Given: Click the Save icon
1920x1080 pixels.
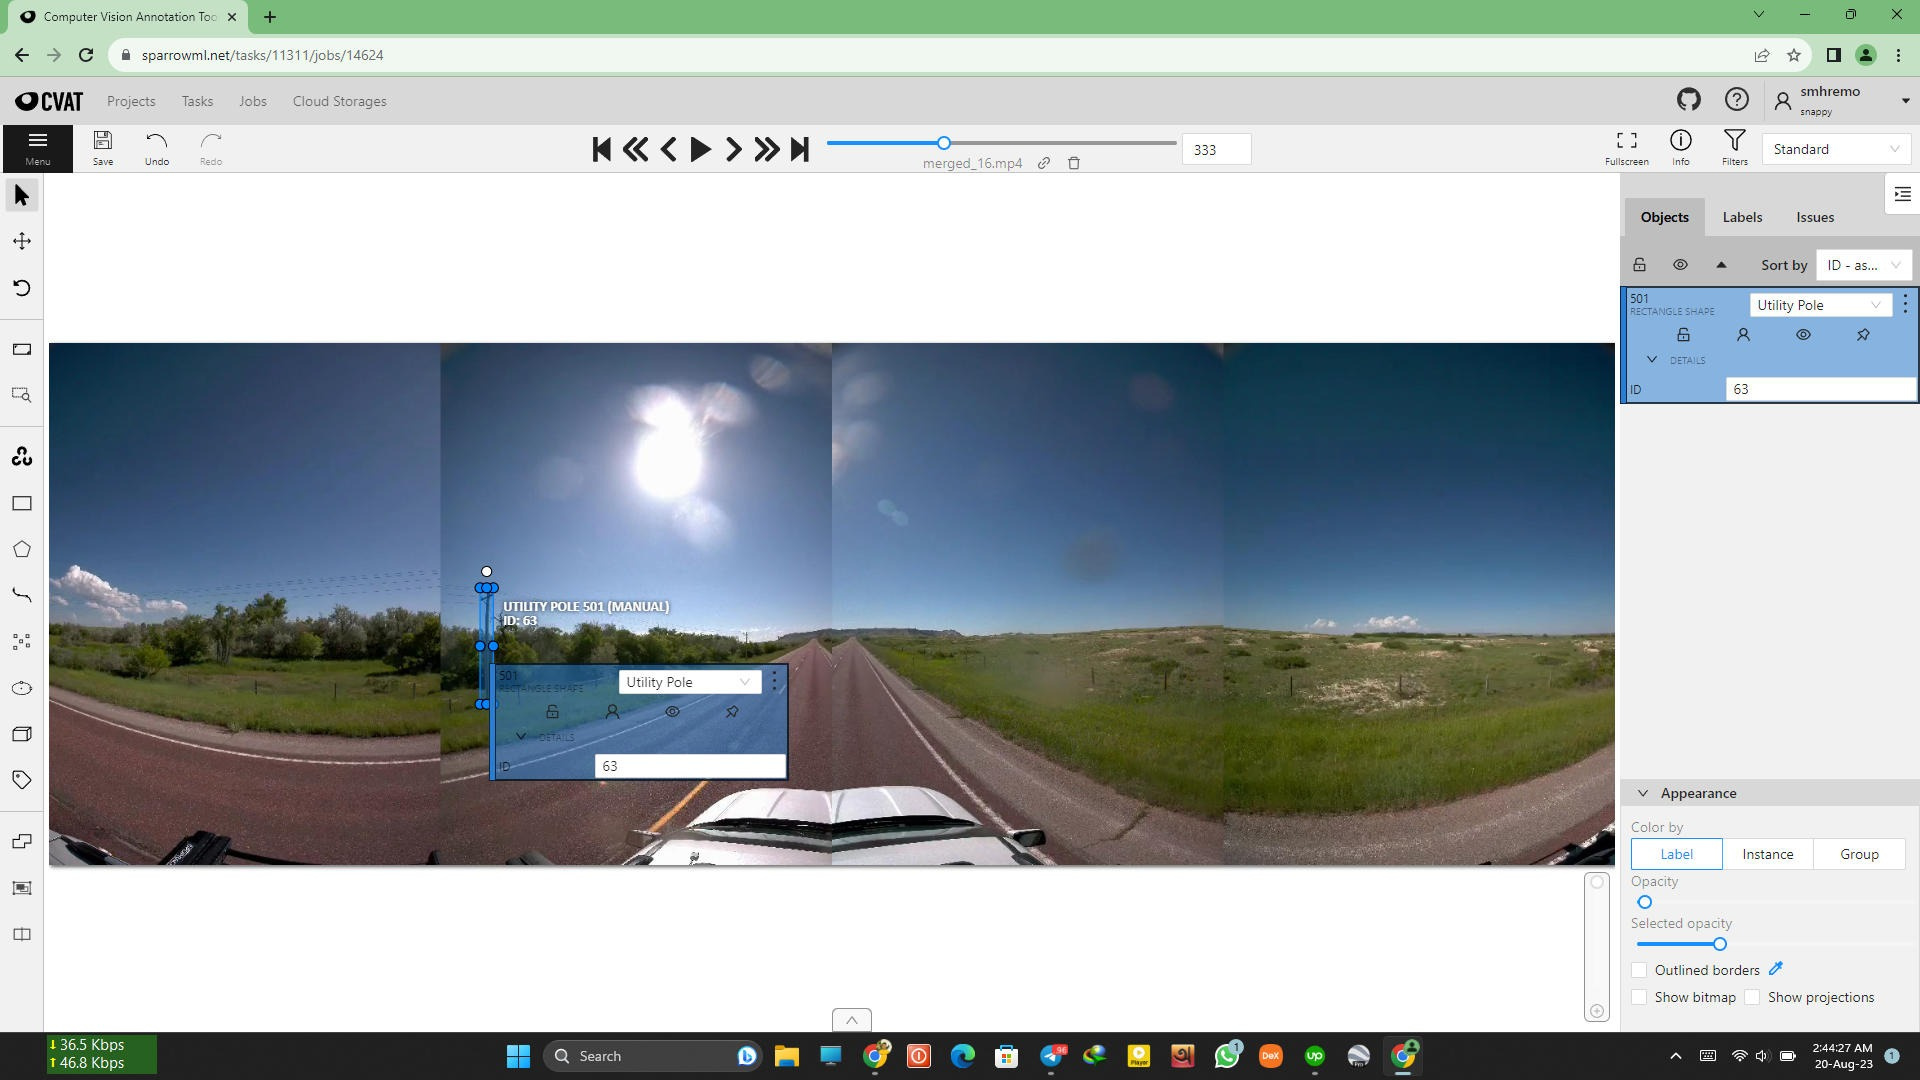Looking at the screenshot, I should (x=102, y=147).
